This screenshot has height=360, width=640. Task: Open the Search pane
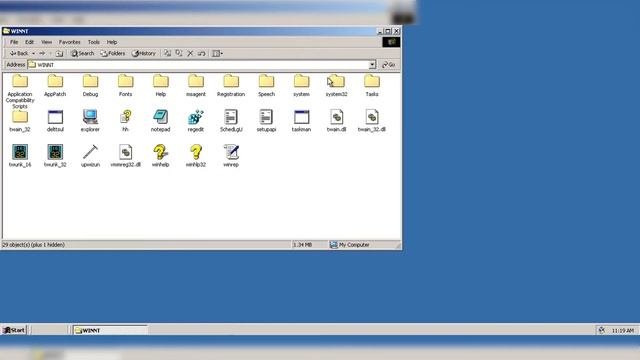[x=82, y=53]
